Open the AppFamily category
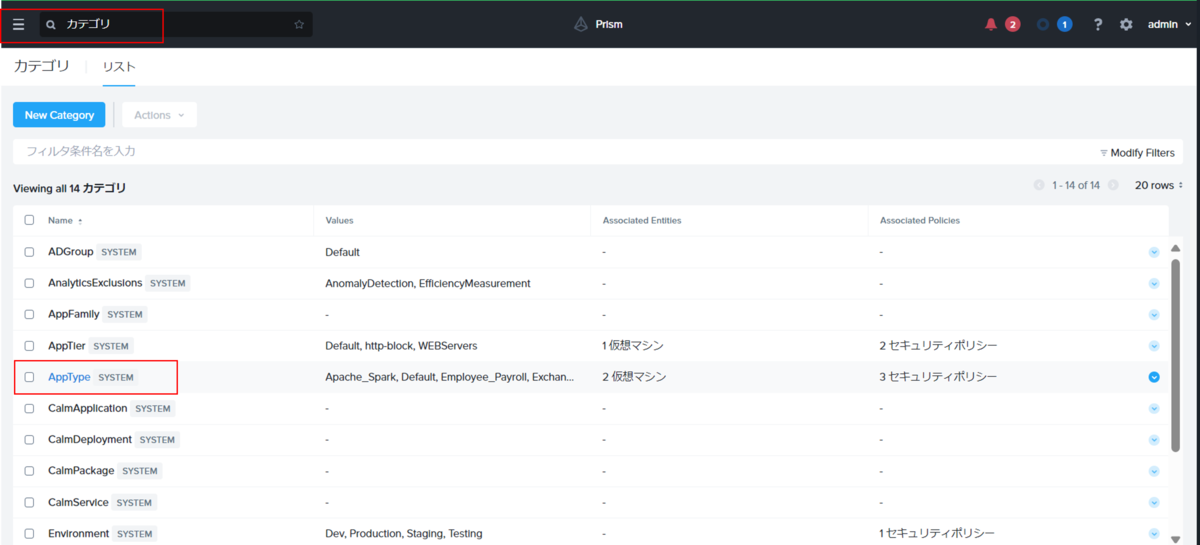Image resolution: width=1200 pixels, height=545 pixels. tap(74, 314)
